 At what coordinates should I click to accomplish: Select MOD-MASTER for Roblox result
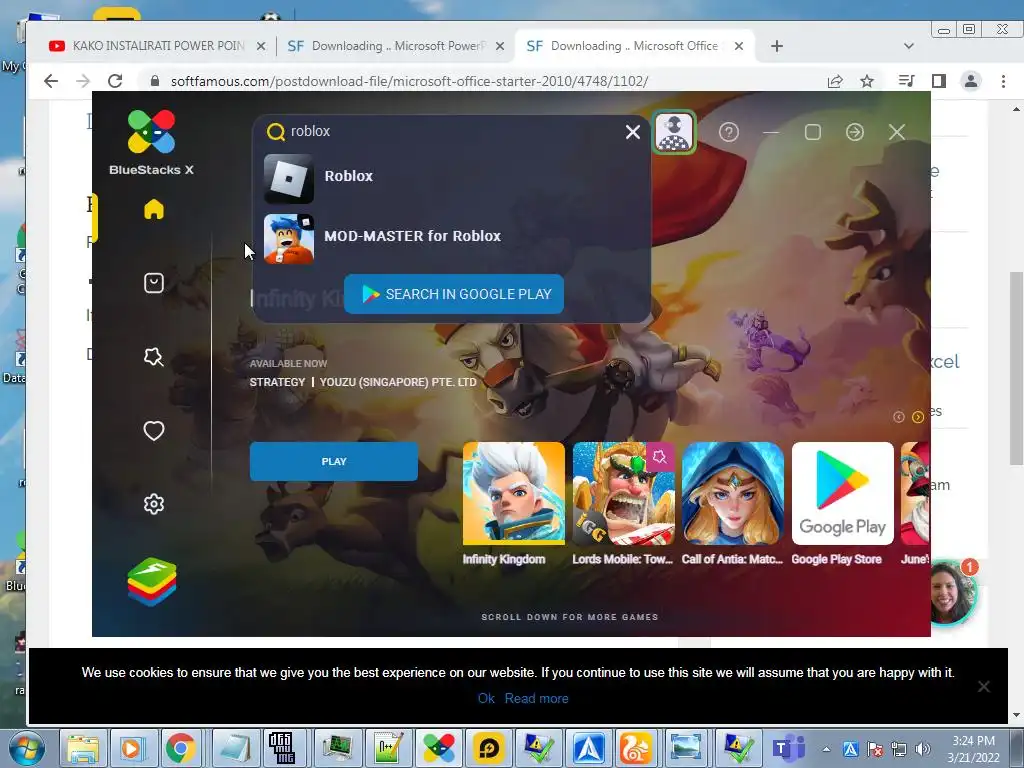pyautogui.click(x=452, y=238)
